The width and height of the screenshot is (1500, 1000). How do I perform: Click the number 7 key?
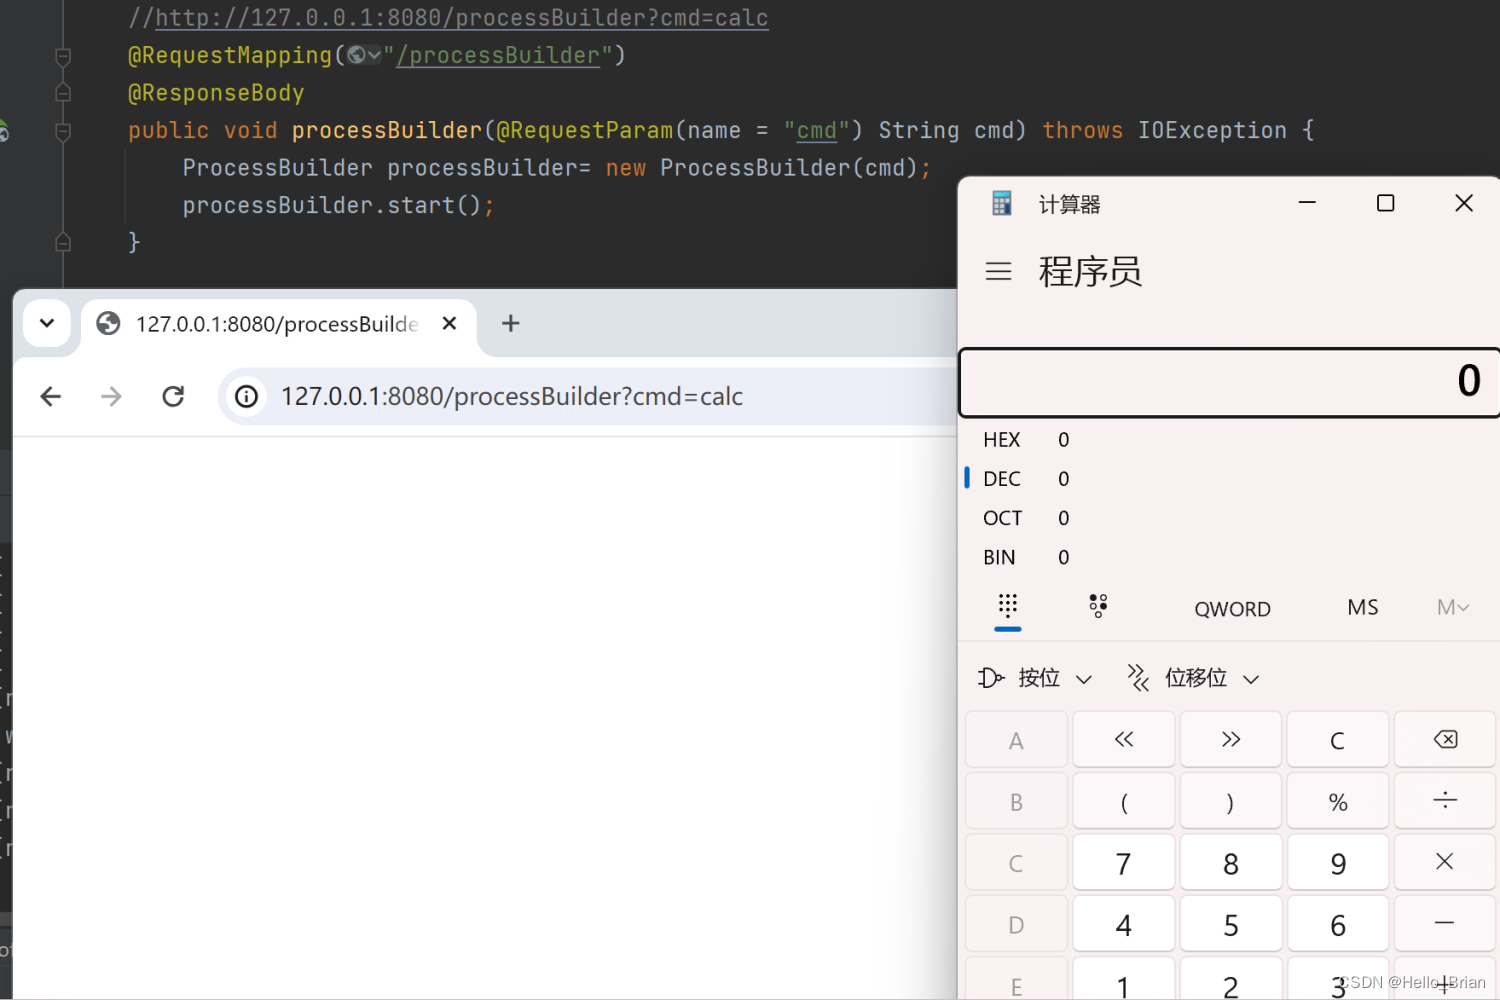1123,862
